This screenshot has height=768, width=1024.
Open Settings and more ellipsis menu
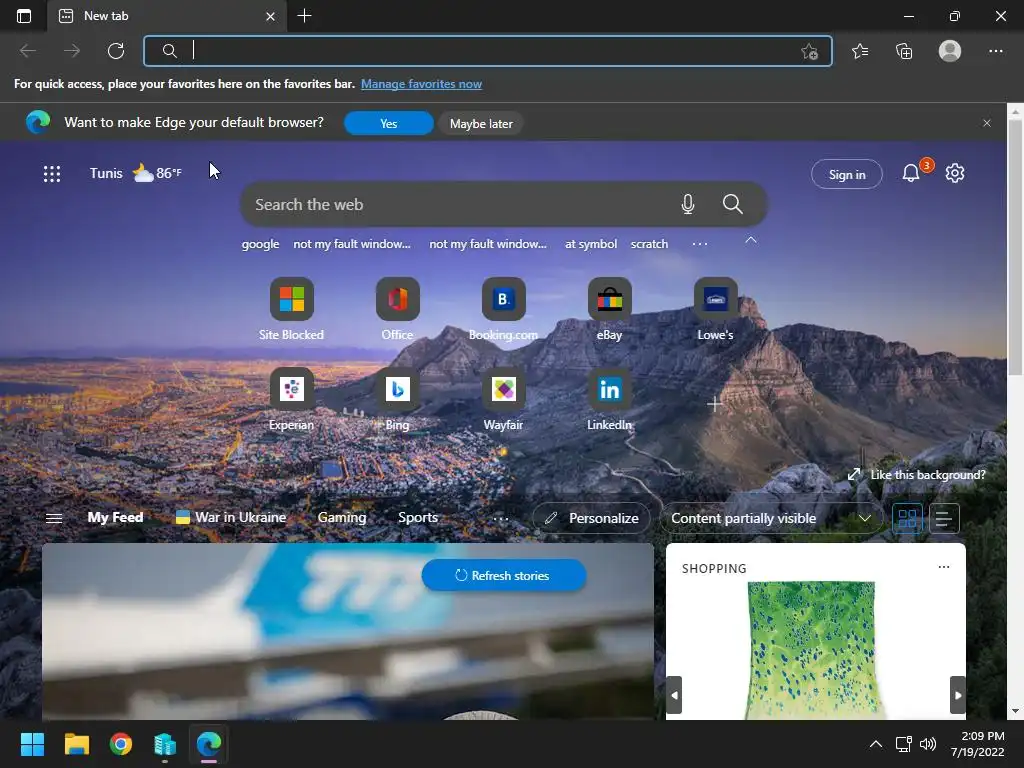coord(995,51)
